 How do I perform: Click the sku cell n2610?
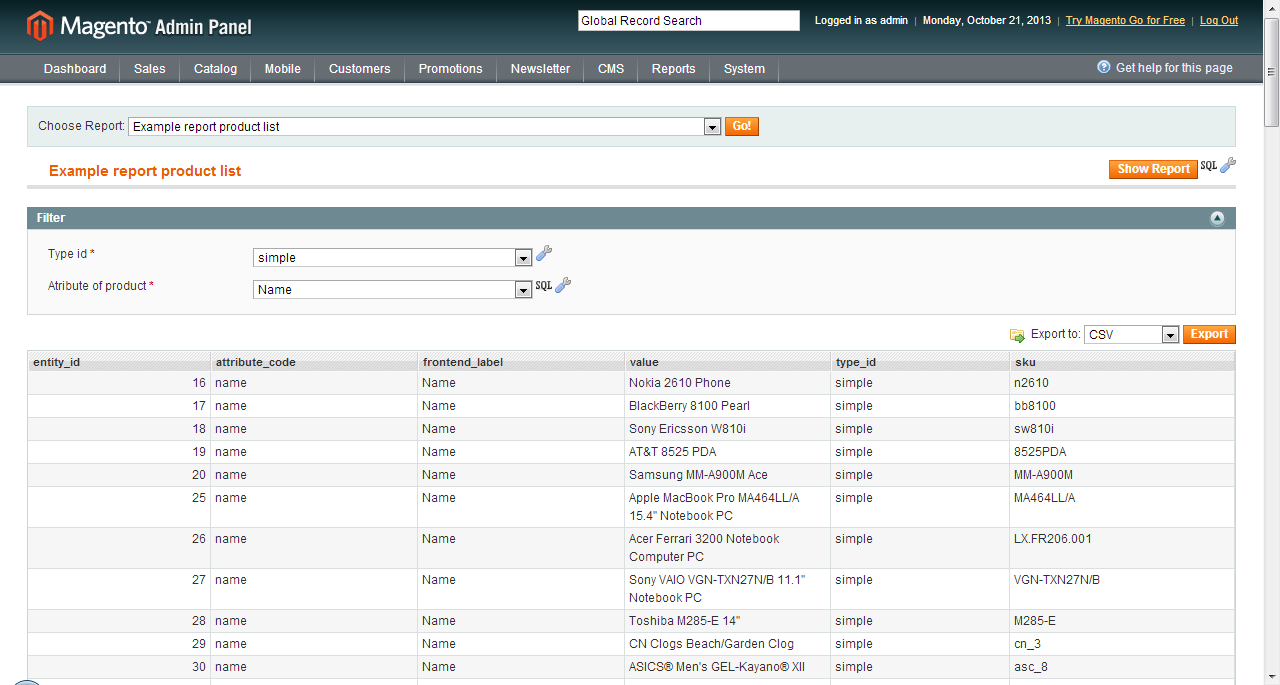click(1122, 383)
